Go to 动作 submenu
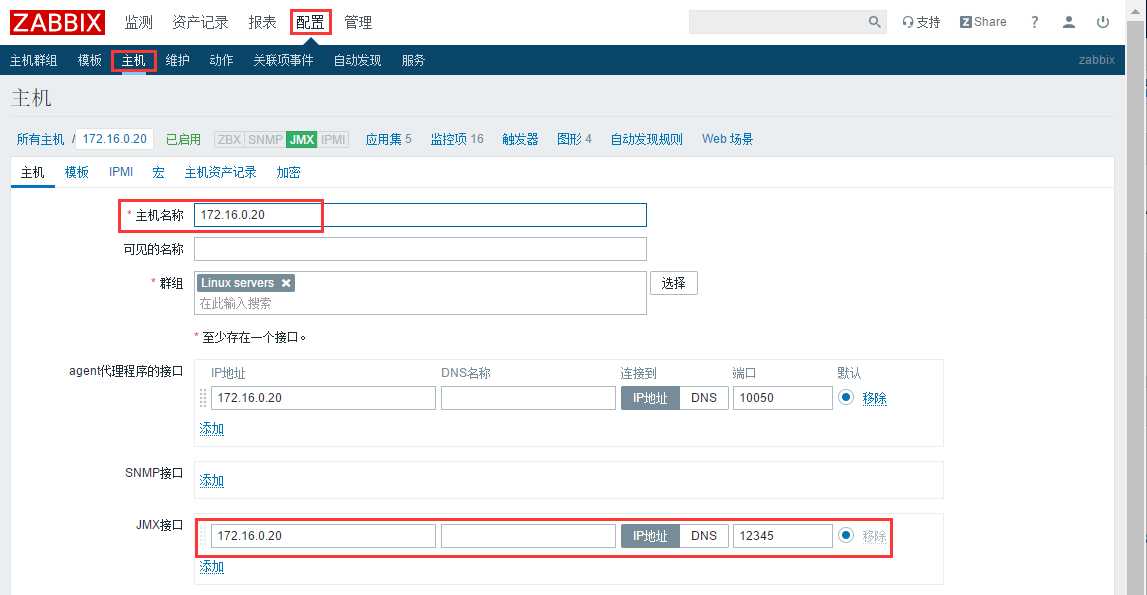The width and height of the screenshot is (1147, 595). click(222, 60)
